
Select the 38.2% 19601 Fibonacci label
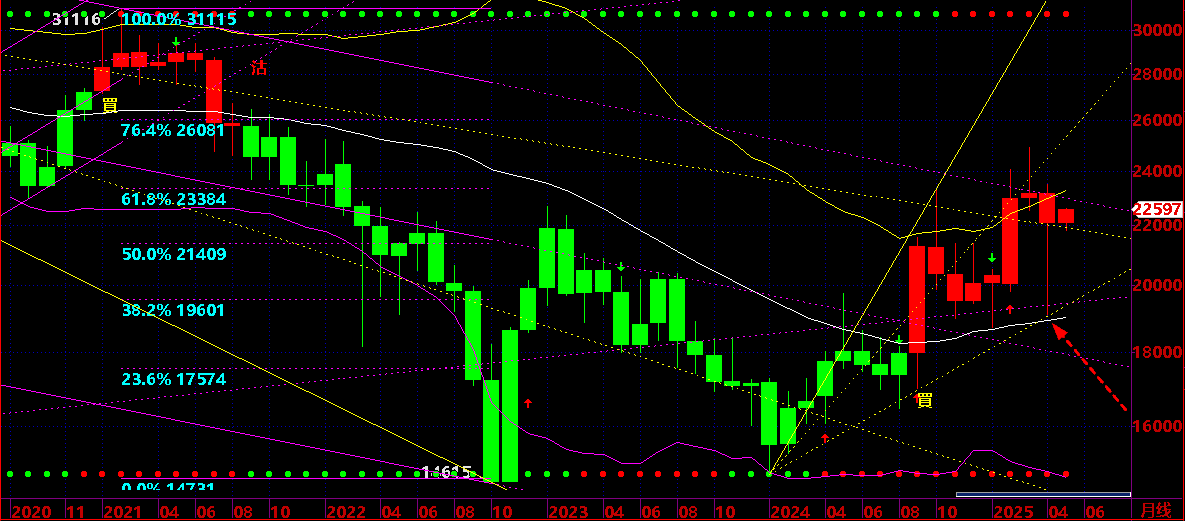tap(174, 310)
